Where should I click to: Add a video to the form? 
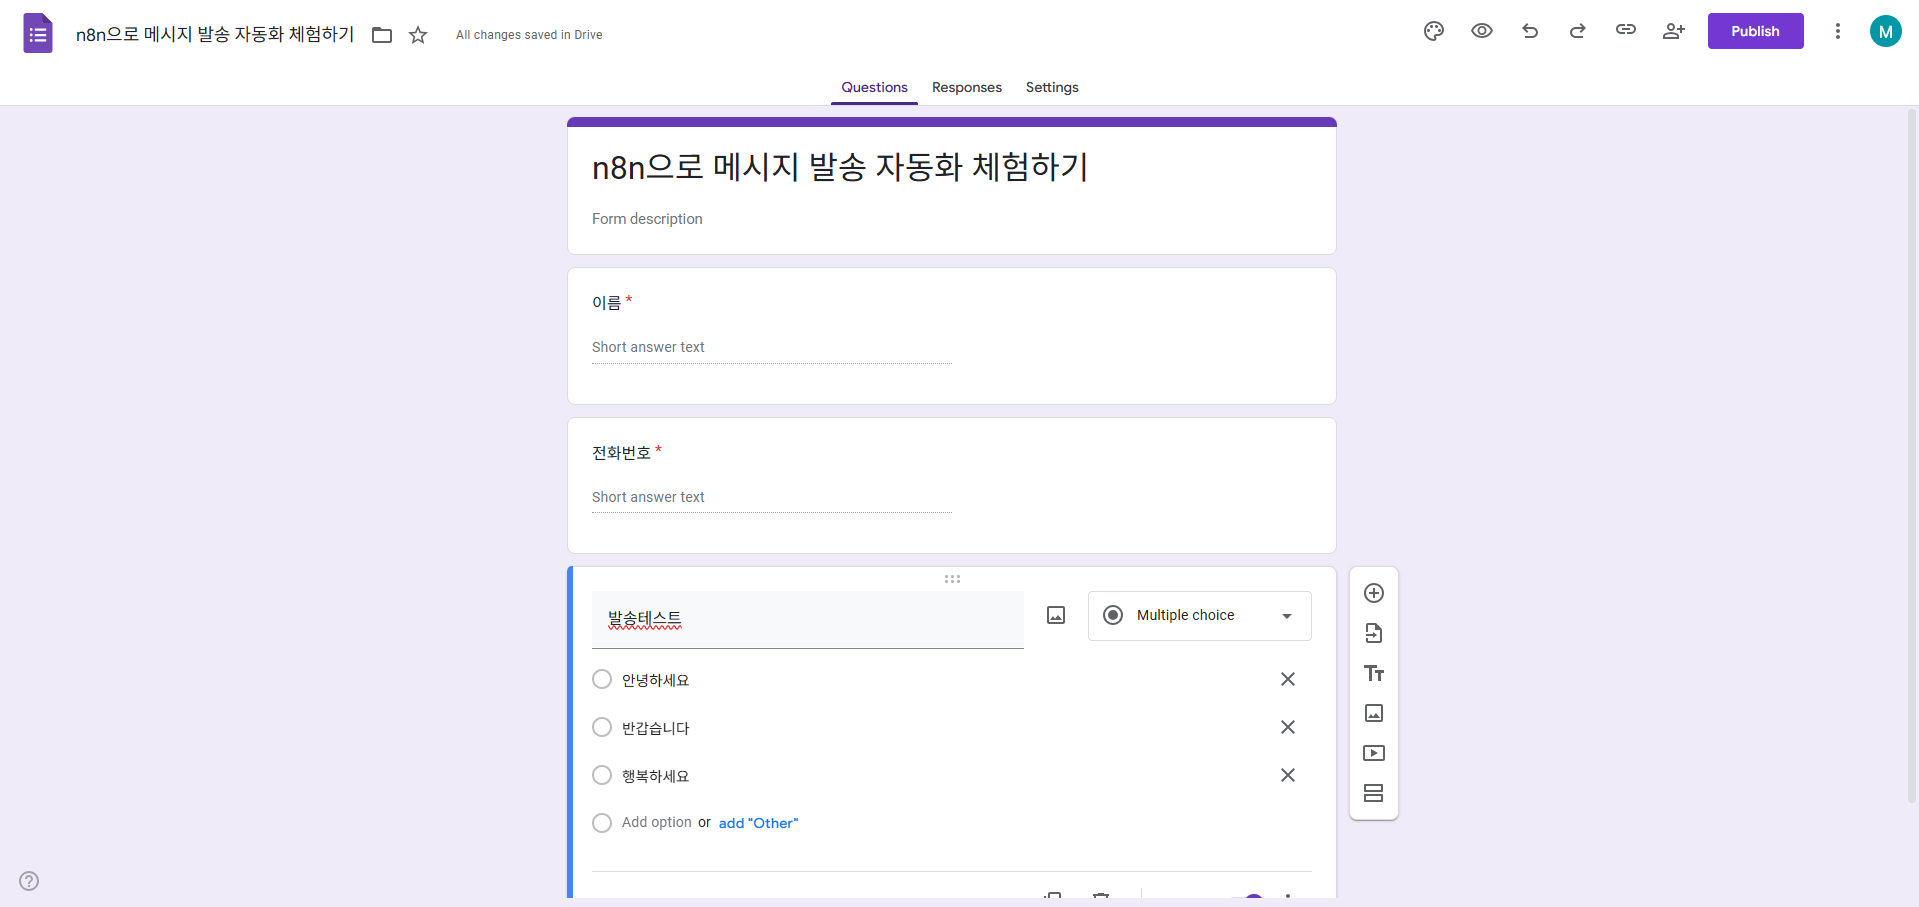pos(1373,753)
